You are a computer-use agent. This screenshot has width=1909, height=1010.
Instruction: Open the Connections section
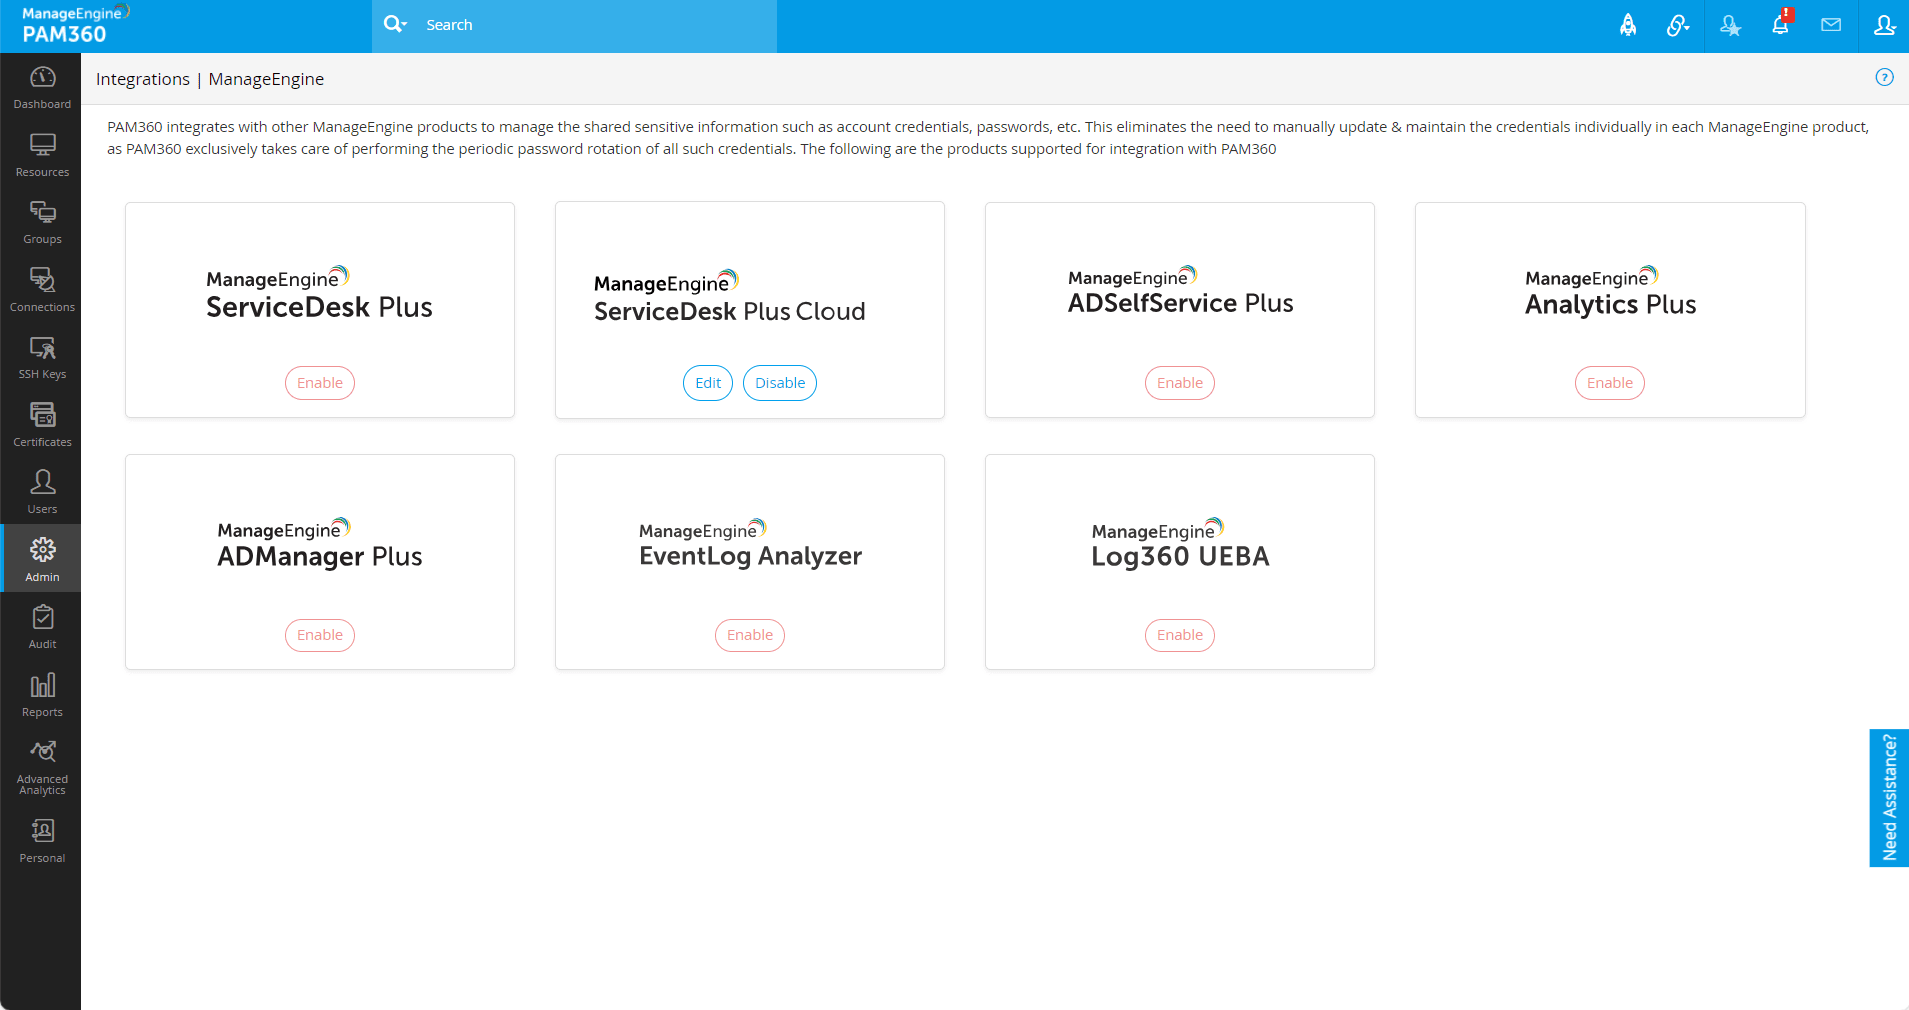point(42,290)
